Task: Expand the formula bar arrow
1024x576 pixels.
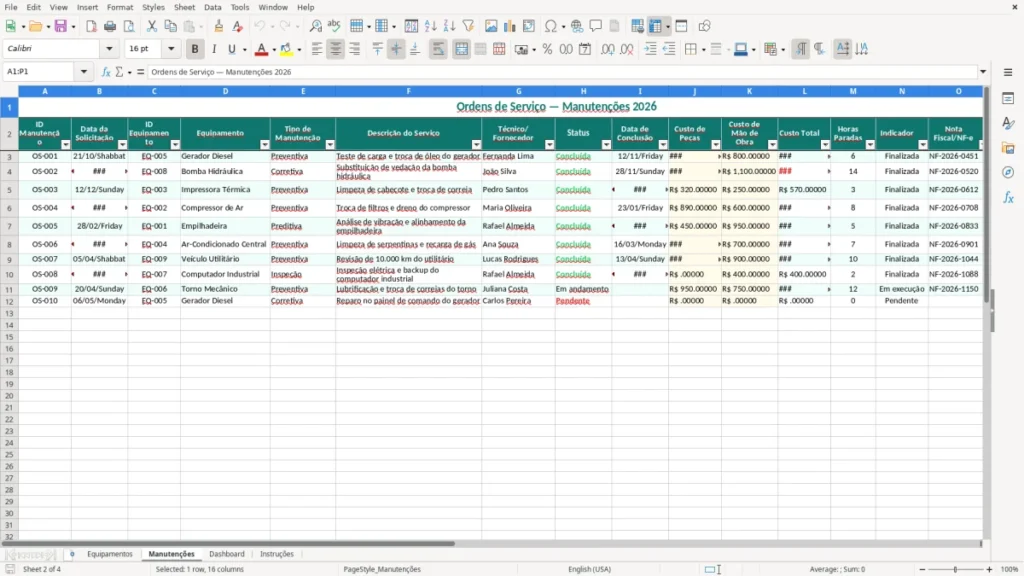Action: (x=983, y=72)
